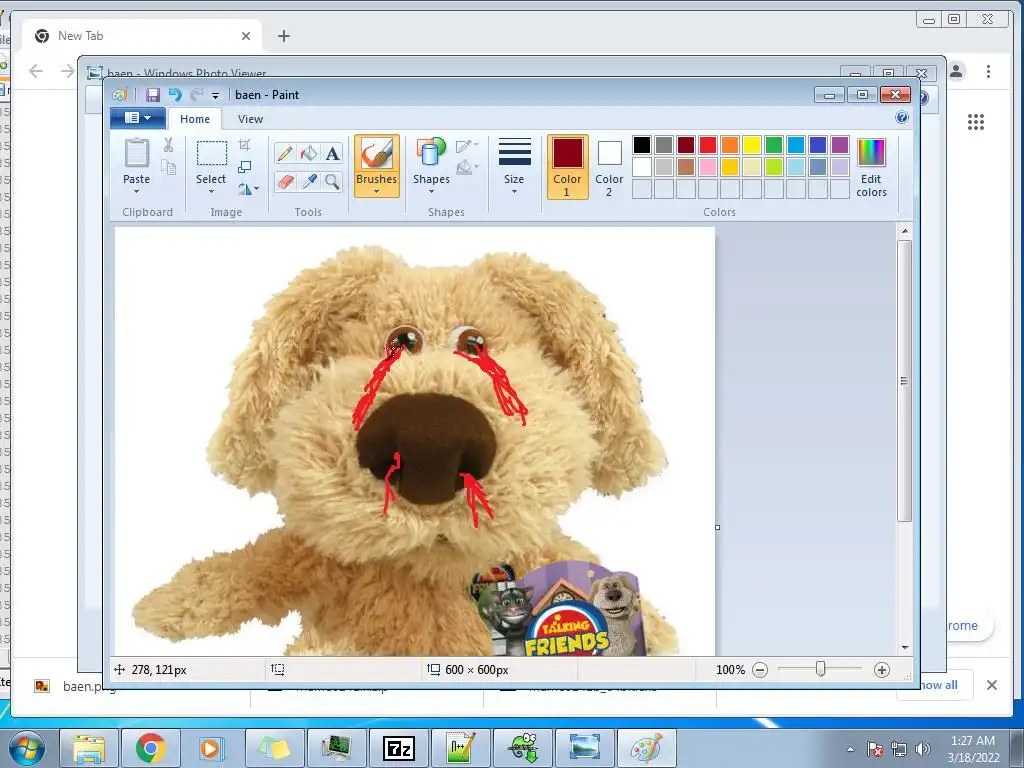
Task: Open the Shapes gallery icon
Action: pos(431,152)
